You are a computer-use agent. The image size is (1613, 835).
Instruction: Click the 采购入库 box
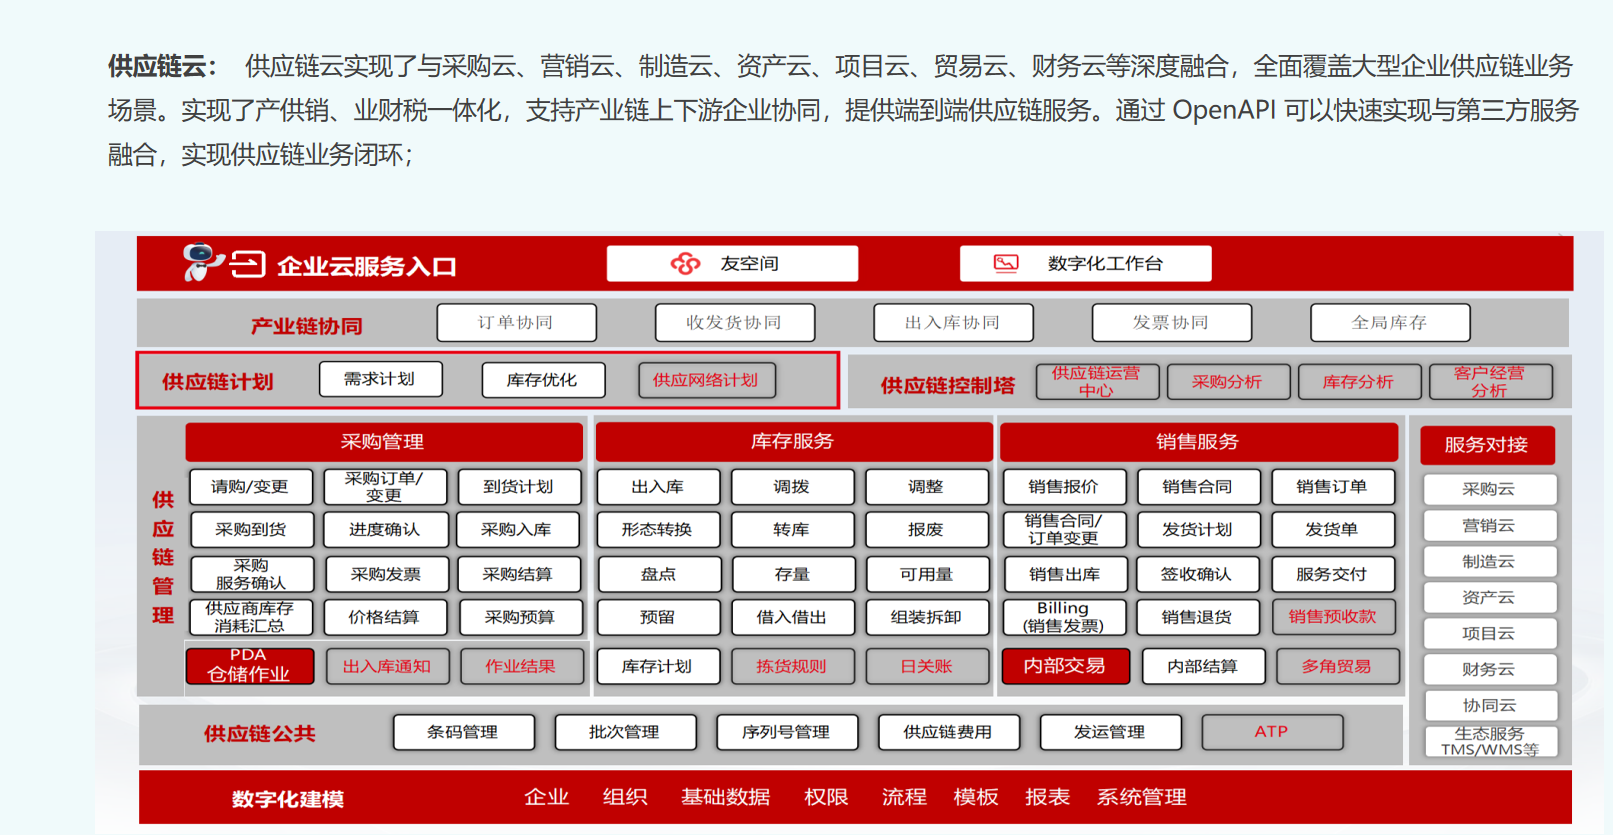pos(517,530)
